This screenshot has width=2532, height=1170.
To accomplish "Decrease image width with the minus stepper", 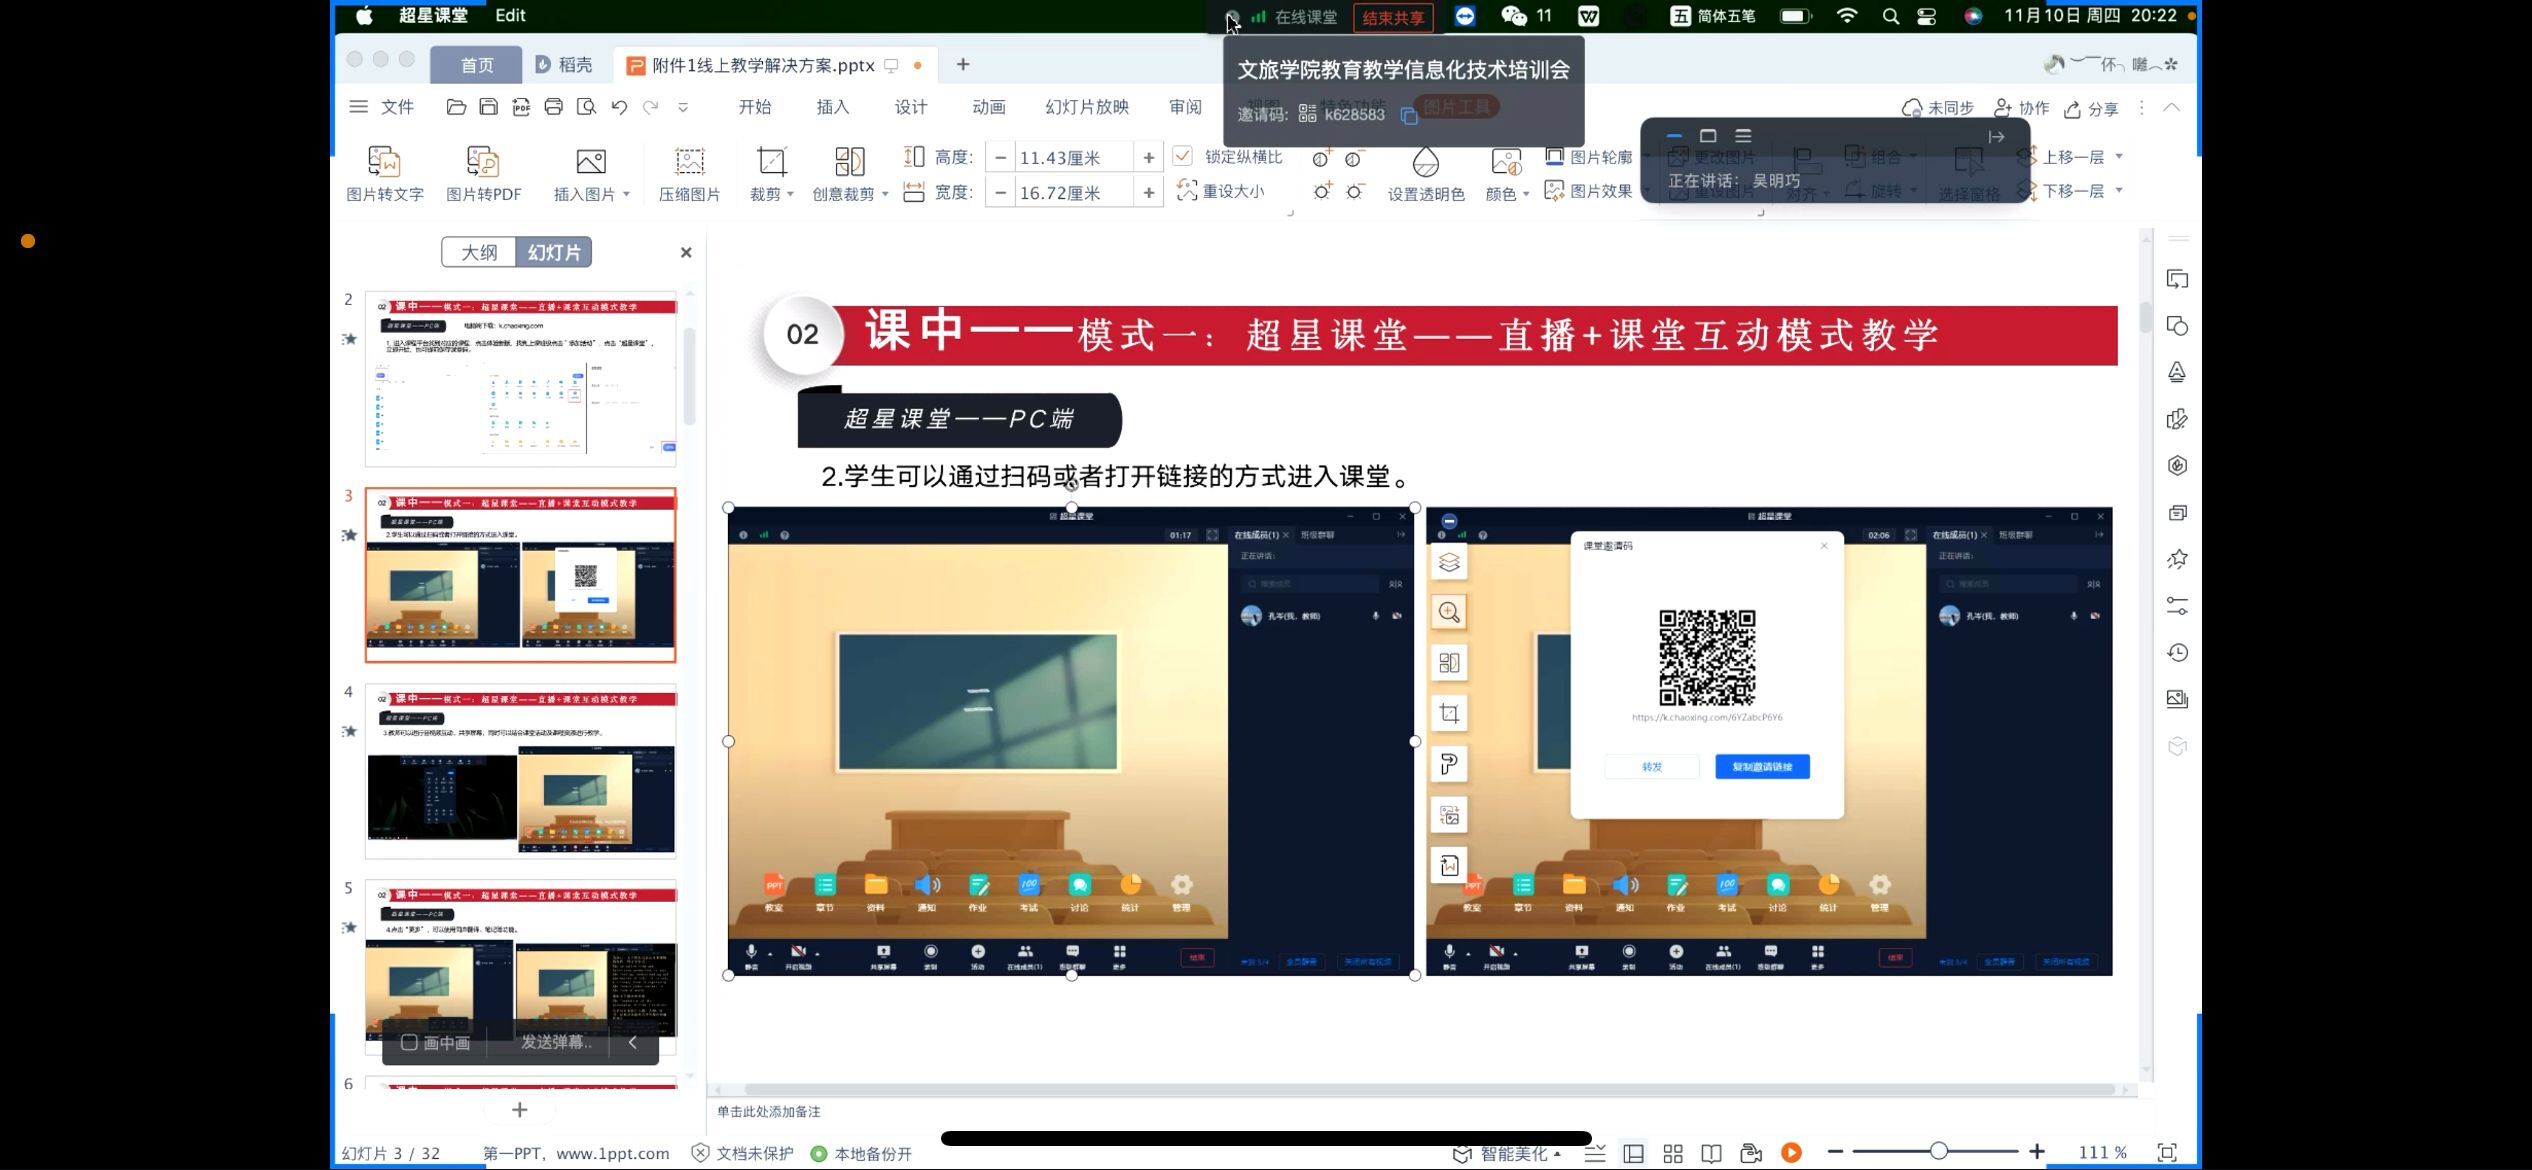I will coord(1000,192).
